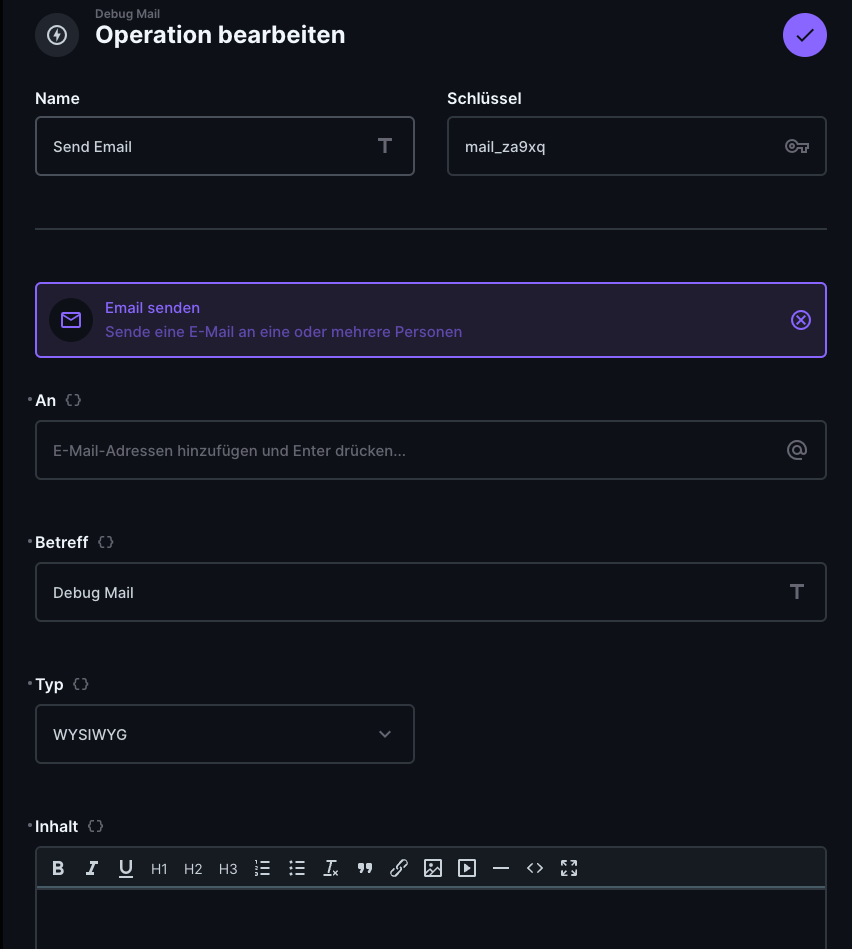Expand the Inhalt editor to fullscreen
The width and height of the screenshot is (852, 949).
pyautogui.click(x=569, y=868)
